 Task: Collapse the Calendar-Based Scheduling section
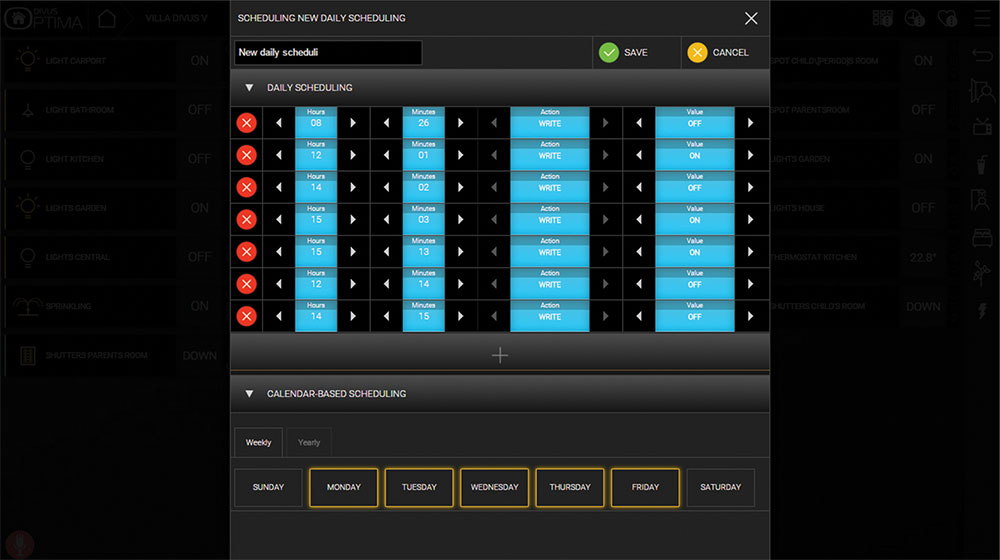click(249, 394)
